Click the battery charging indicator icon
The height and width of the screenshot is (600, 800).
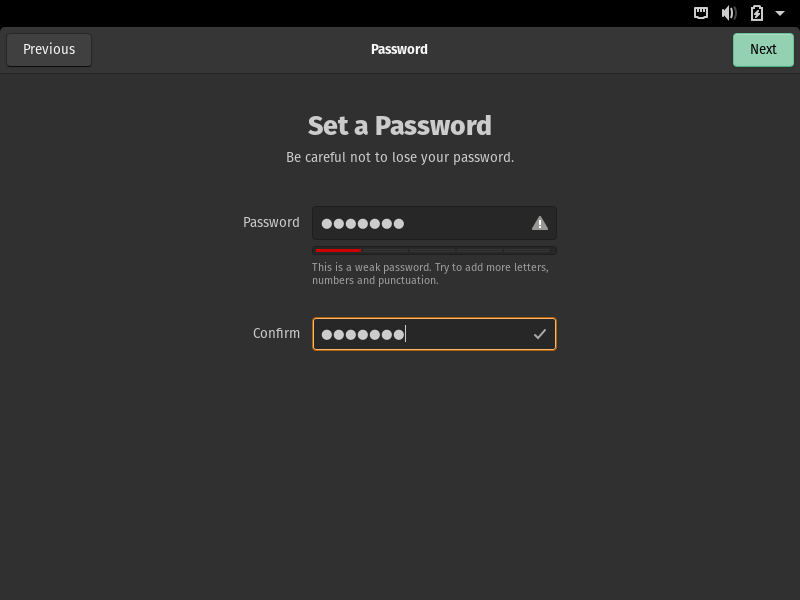point(757,13)
